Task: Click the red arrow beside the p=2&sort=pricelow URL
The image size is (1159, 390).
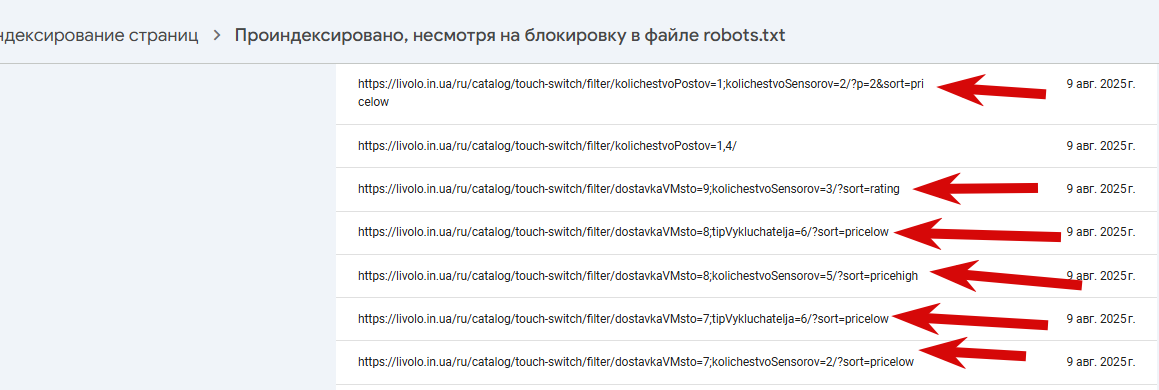Action: click(991, 90)
